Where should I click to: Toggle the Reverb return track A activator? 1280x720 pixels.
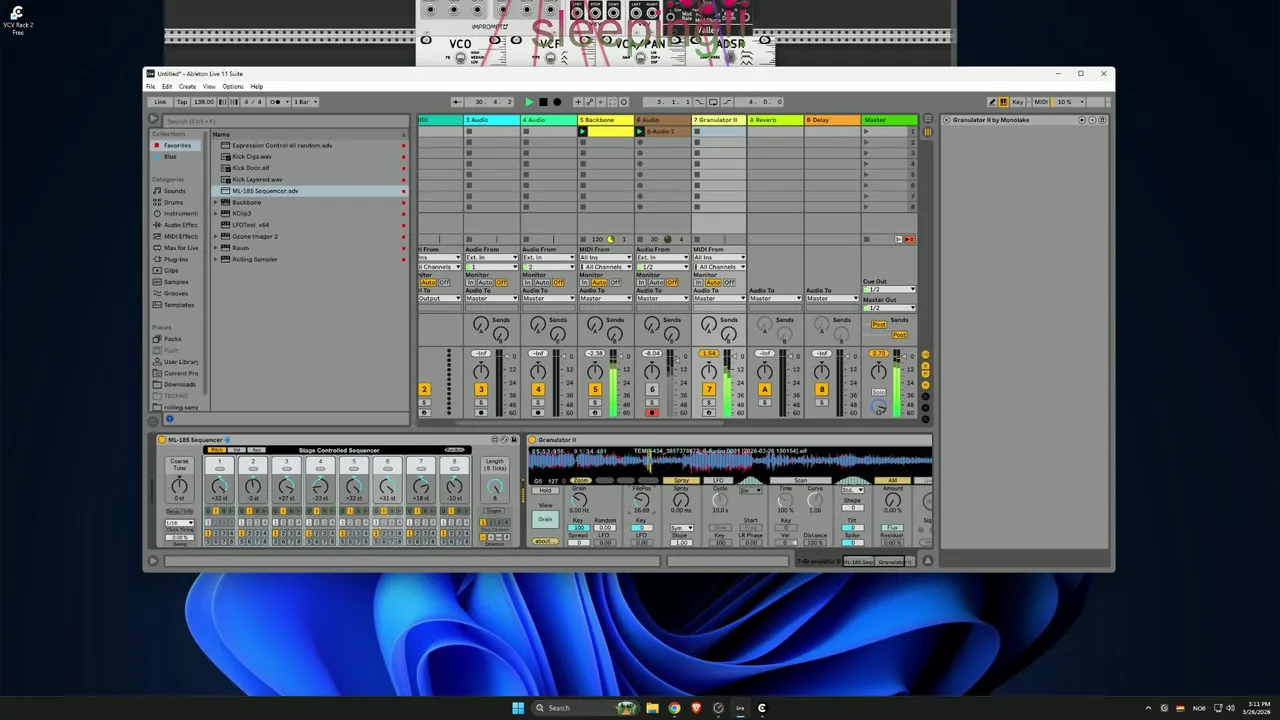[765, 389]
